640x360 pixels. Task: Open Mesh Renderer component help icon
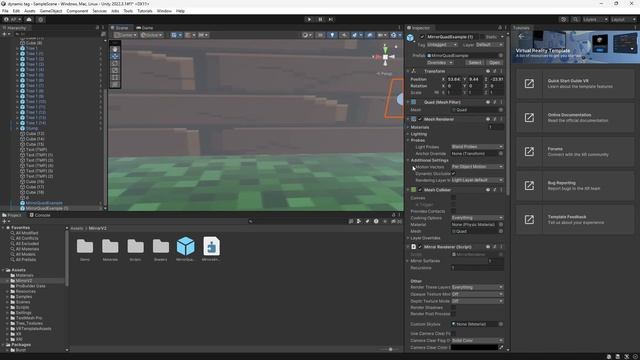pos(488,119)
